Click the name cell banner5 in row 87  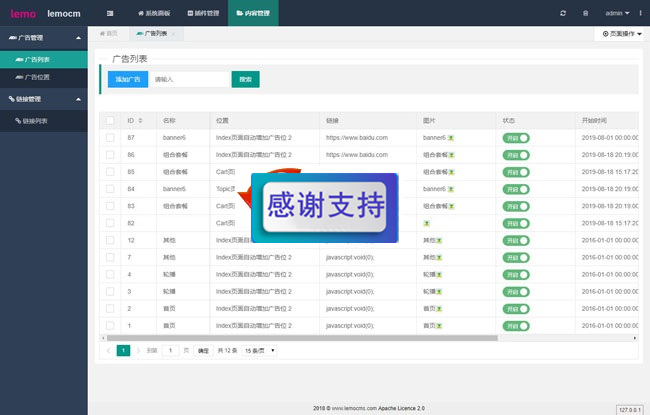coord(174,138)
